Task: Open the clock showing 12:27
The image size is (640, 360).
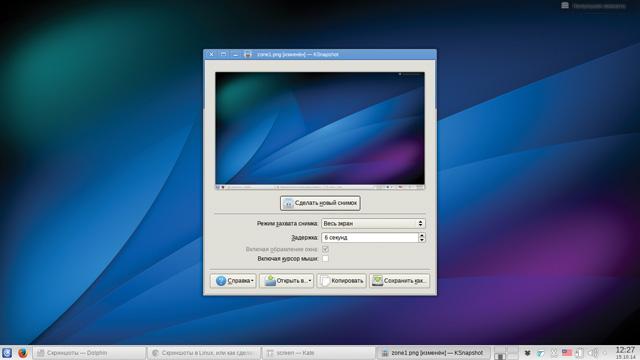Action: coord(625,353)
